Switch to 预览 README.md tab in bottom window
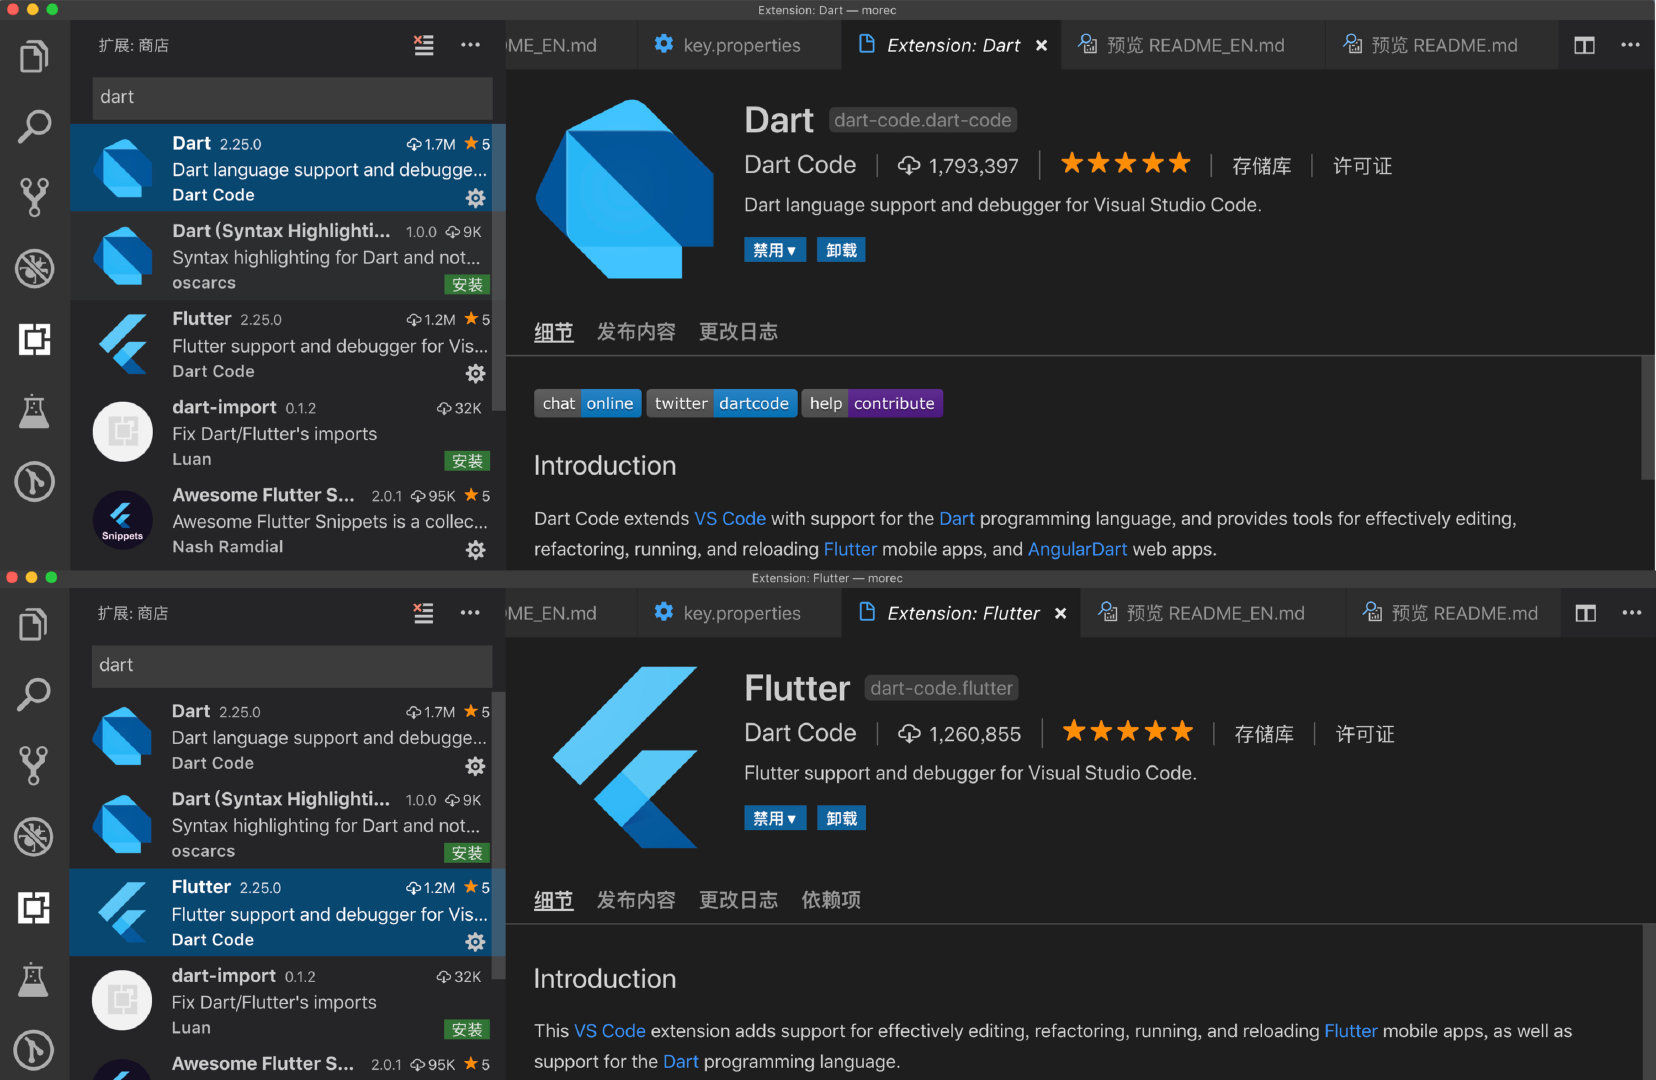1656x1080 pixels. (1451, 613)
